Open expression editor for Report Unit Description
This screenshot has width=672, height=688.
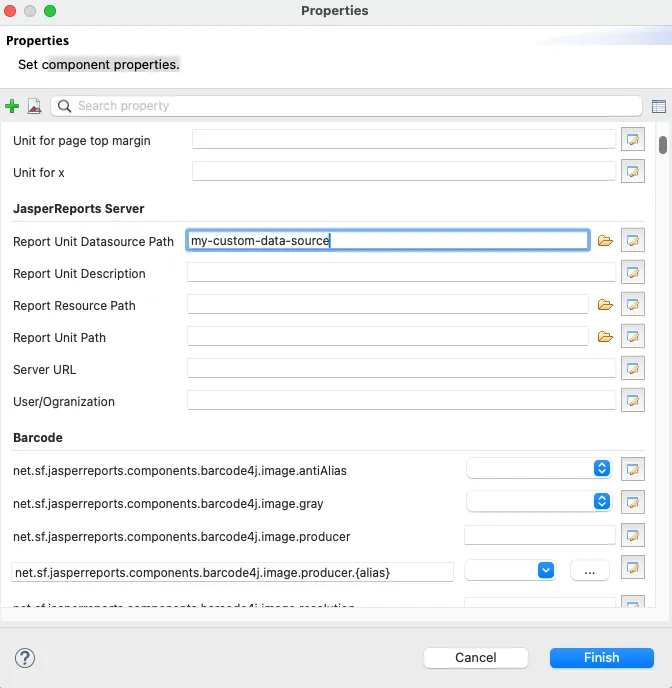(x=633, y=272)
